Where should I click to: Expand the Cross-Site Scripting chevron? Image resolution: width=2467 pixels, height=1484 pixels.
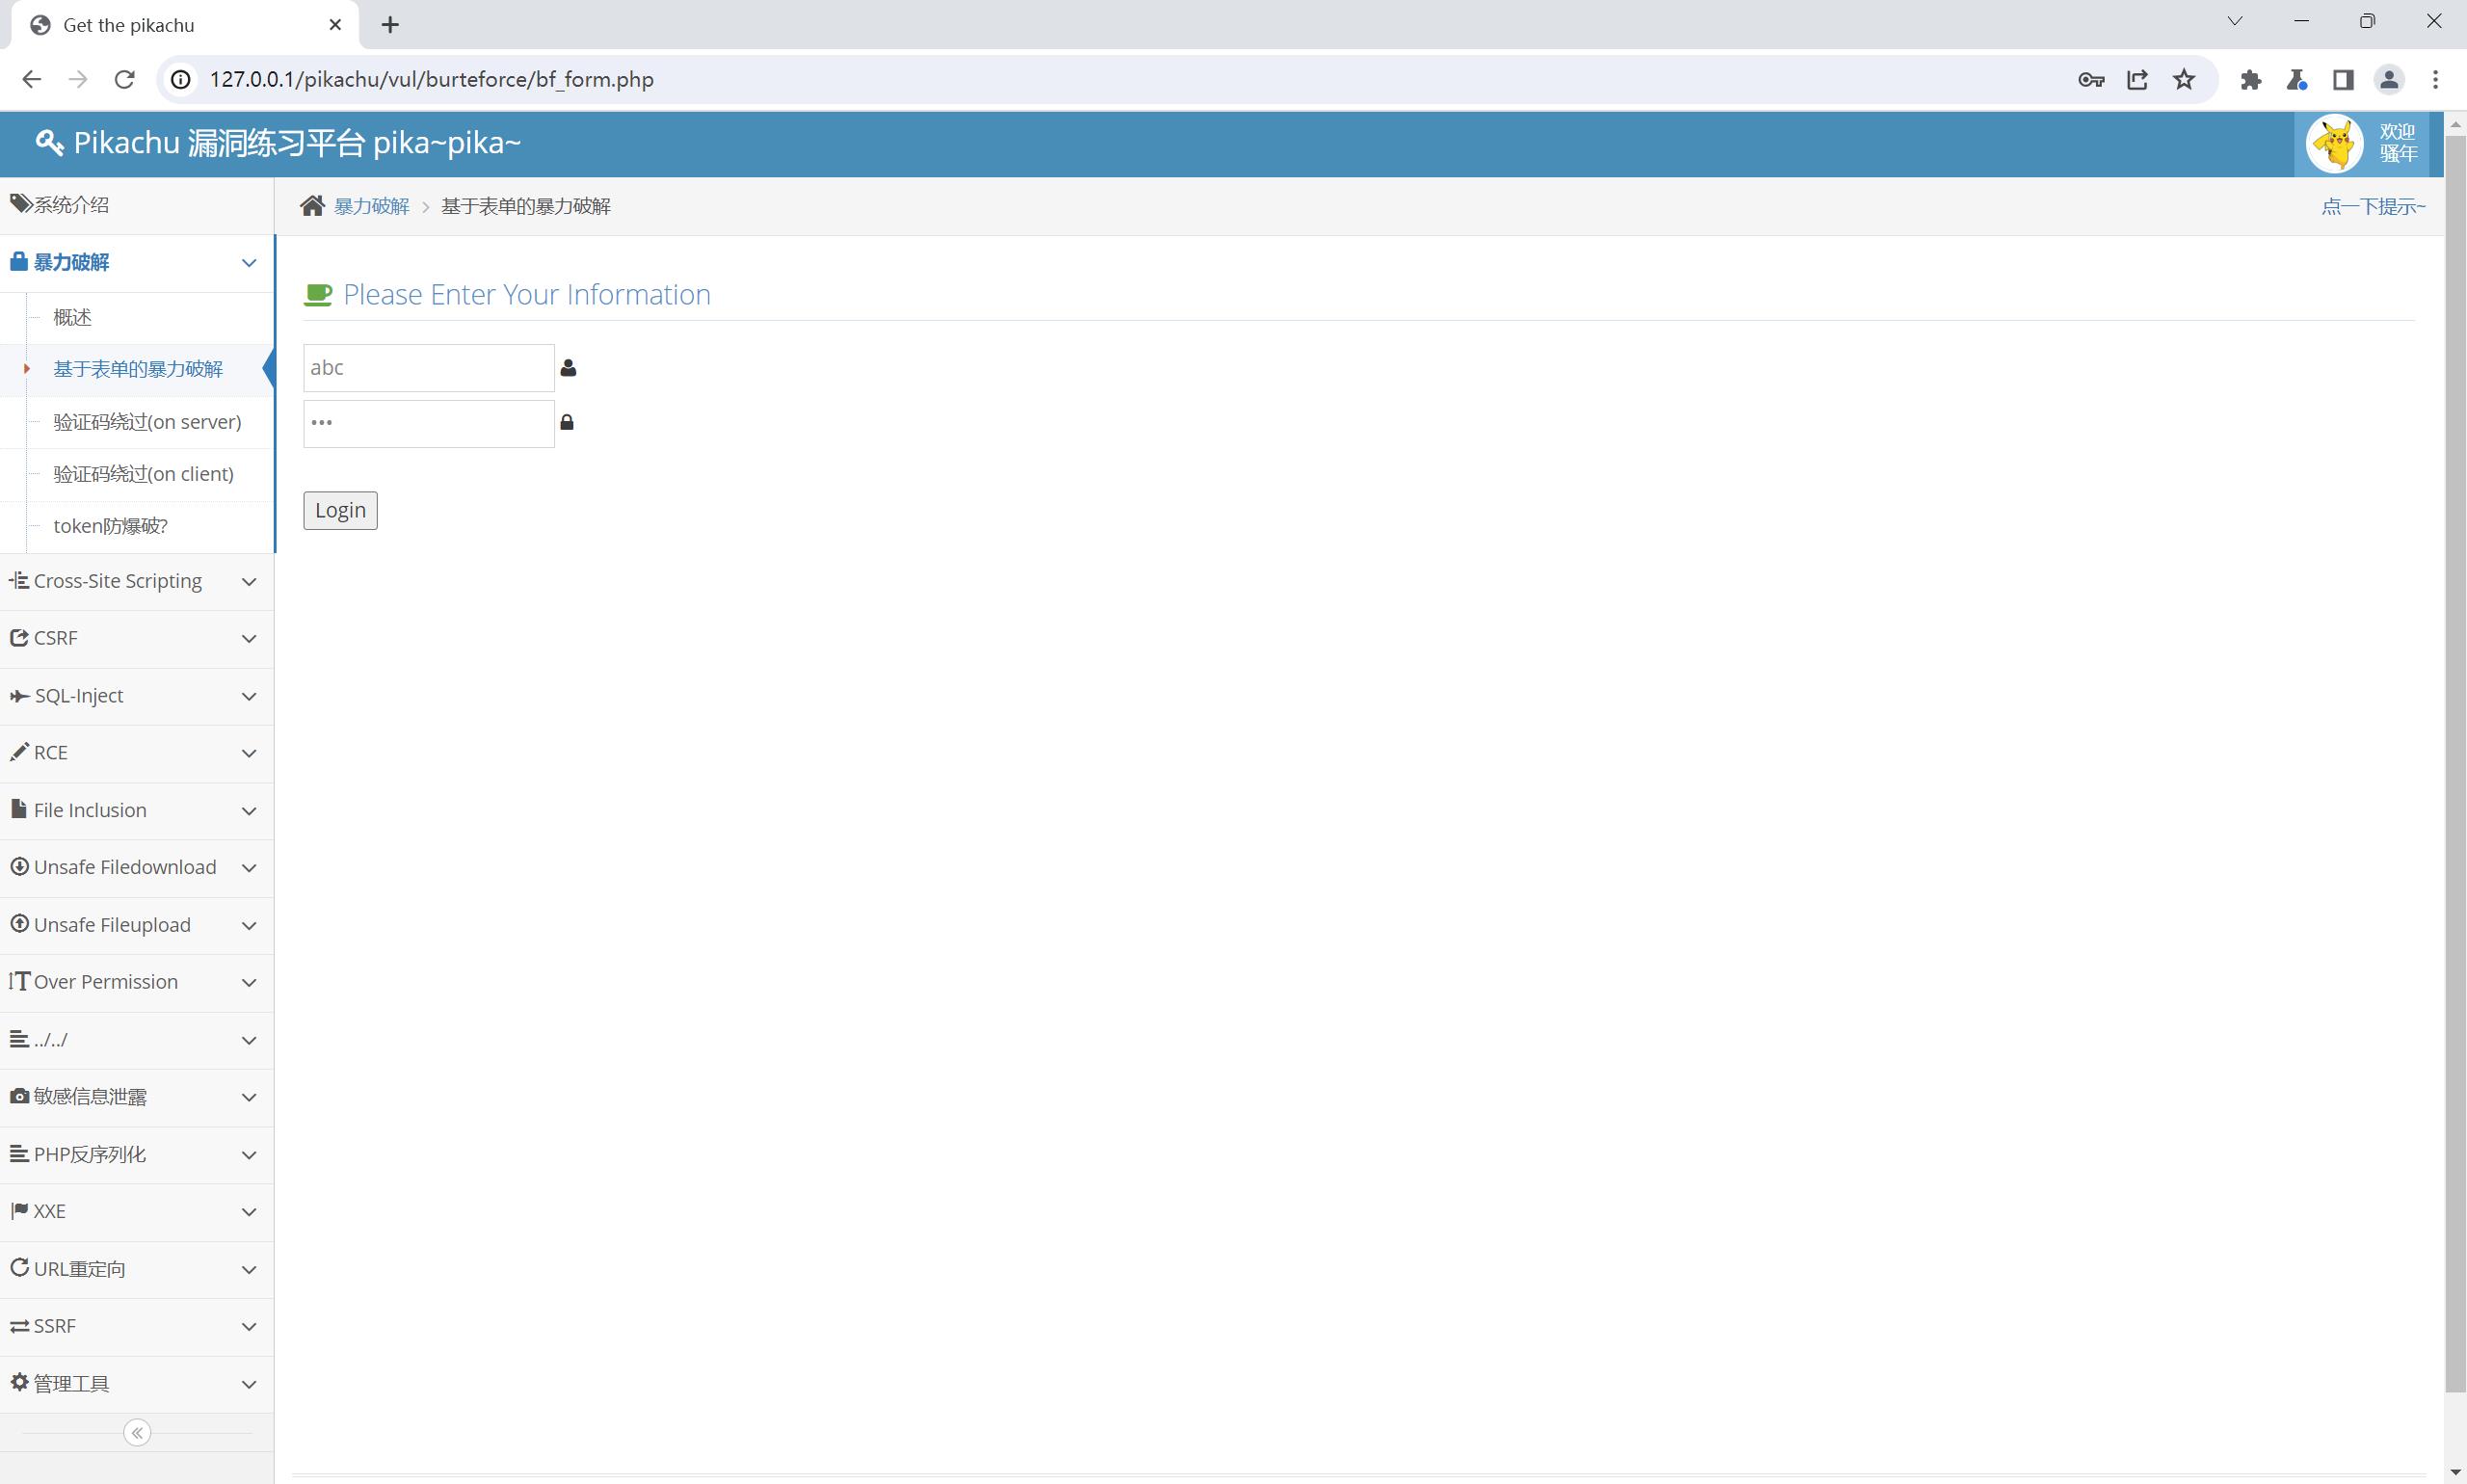pos(249,582)
